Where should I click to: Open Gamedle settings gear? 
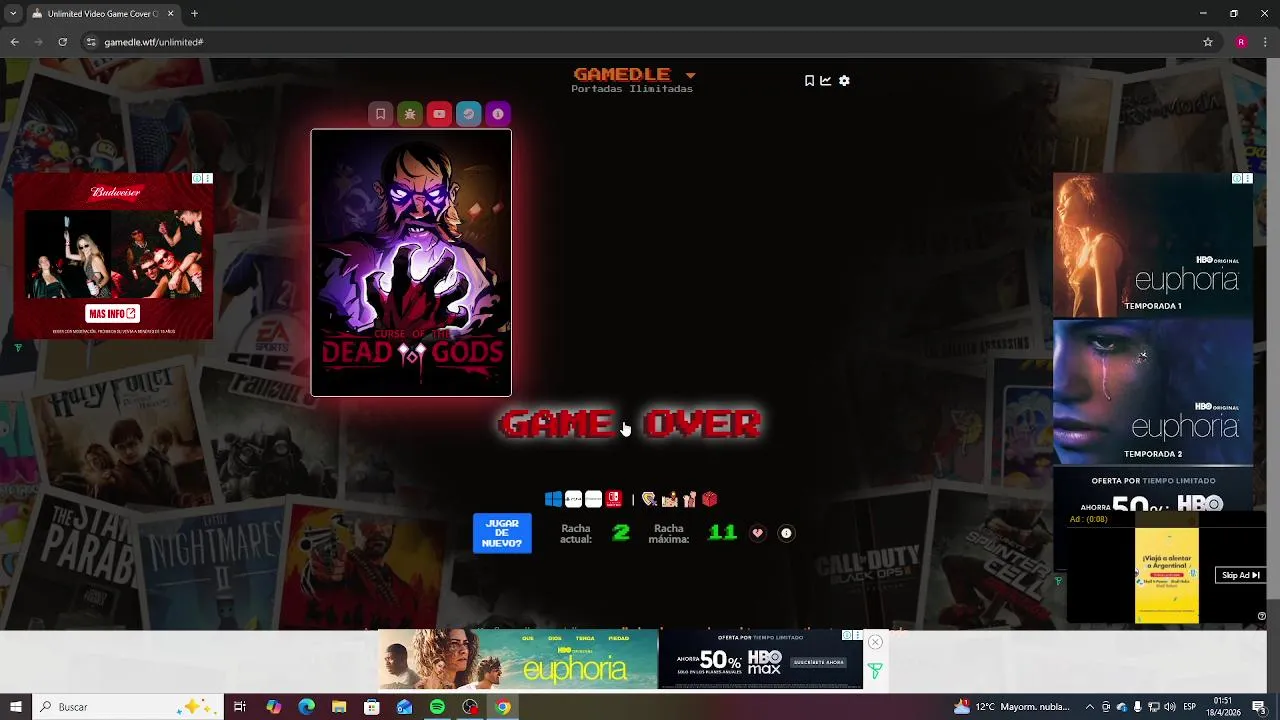coord(844,81)
